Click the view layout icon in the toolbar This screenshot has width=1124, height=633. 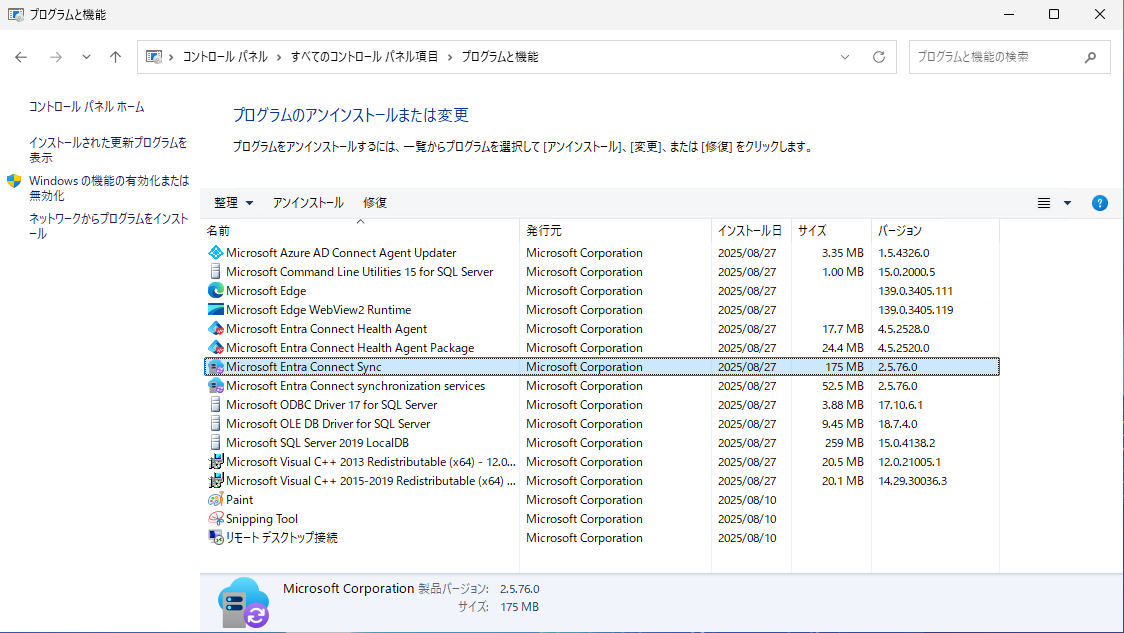point(1044,203)
